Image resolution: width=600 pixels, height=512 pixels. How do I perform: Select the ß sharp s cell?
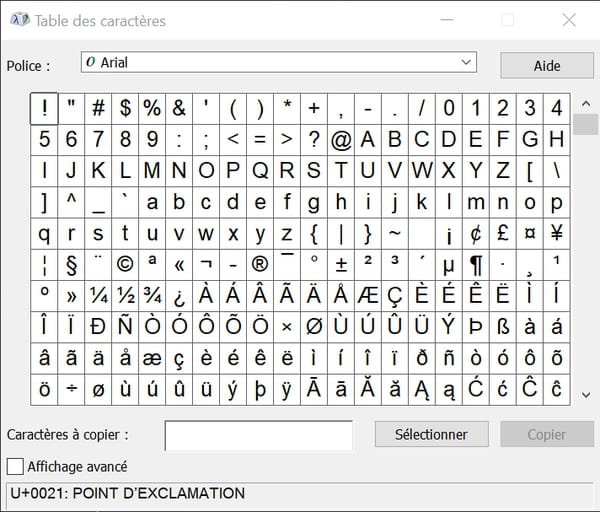pos(503,328)
